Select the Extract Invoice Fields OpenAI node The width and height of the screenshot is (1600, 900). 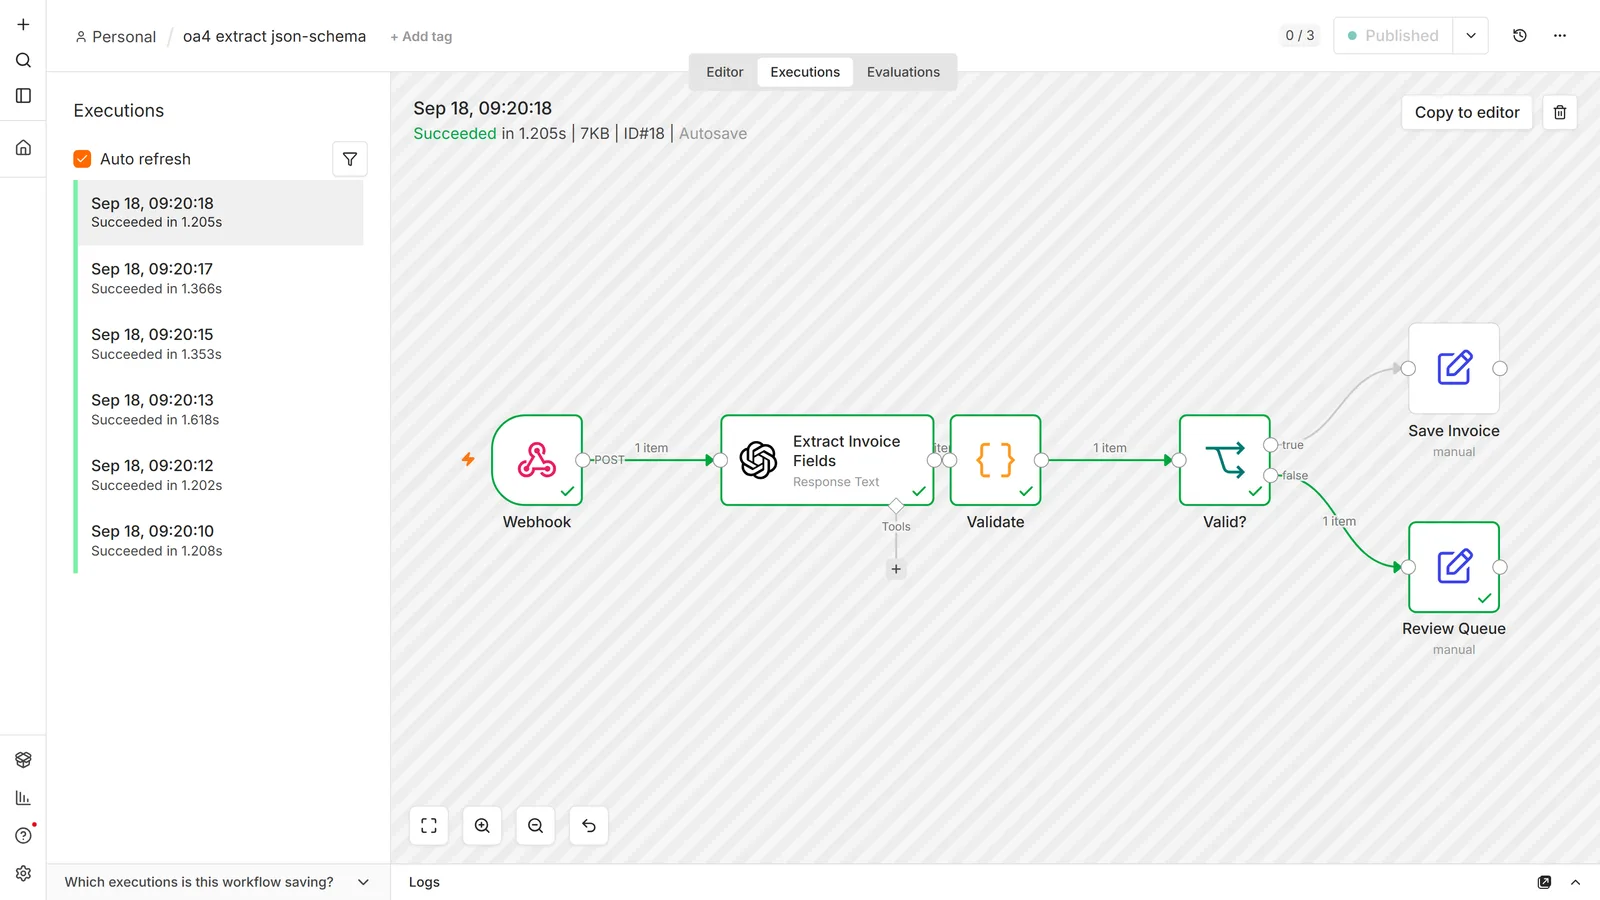tap(827, 460)
